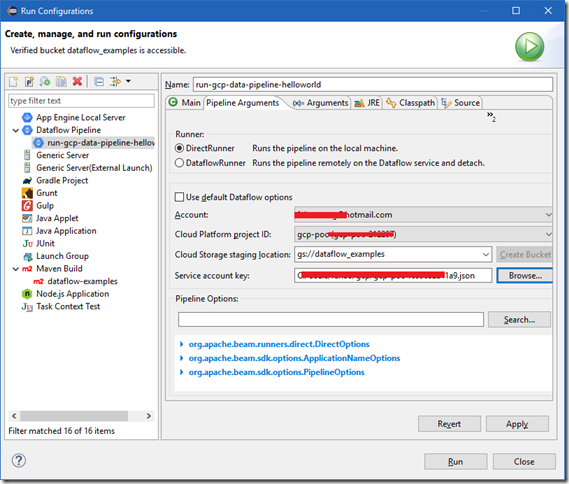Select the DirectRunner radio button
Image resolution: width=569 pixels, height=484 pixels.
pyautogui.click(x=179, y=148)
